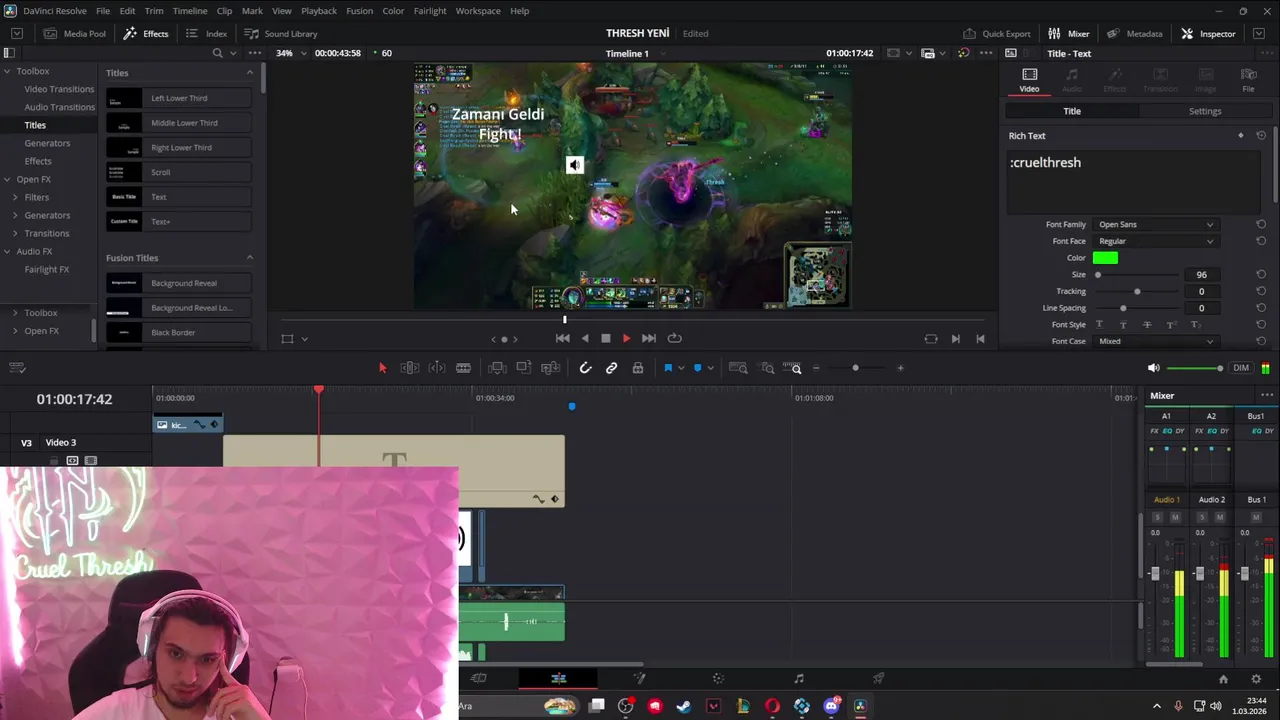Add a Rich Text keyframe diamond

1241,136
